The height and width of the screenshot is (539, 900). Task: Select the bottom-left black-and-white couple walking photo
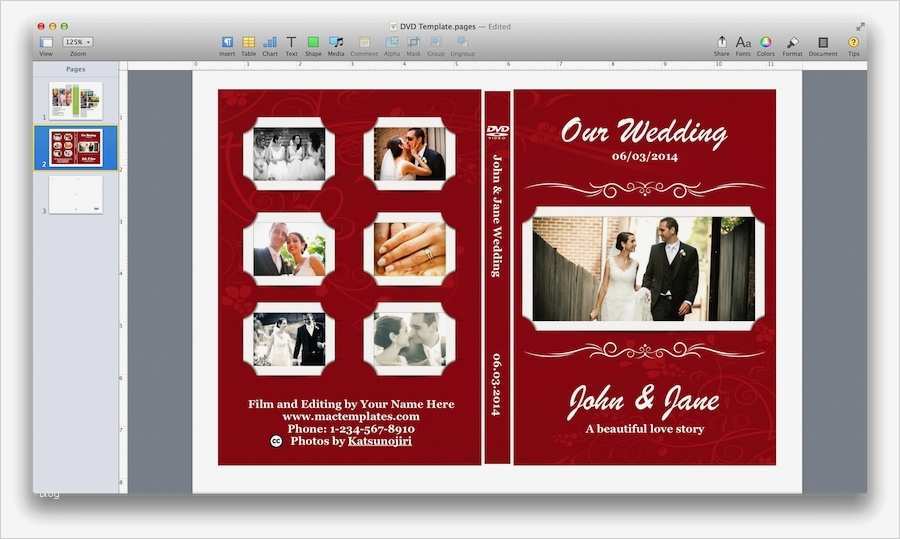point(289,339)
